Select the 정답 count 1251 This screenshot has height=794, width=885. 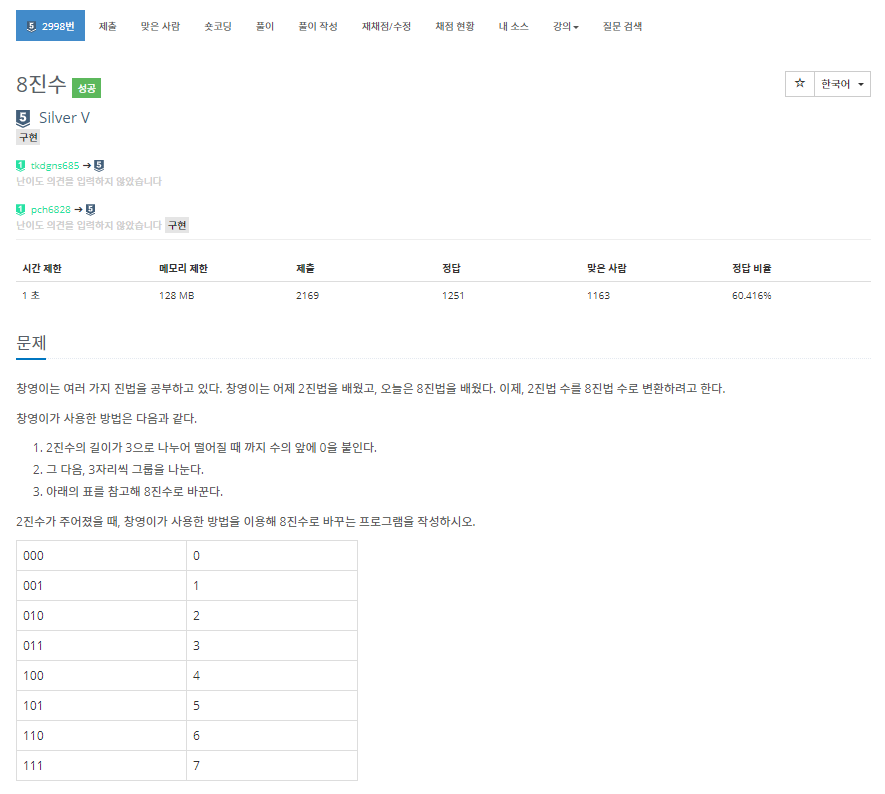pos(453,296)
